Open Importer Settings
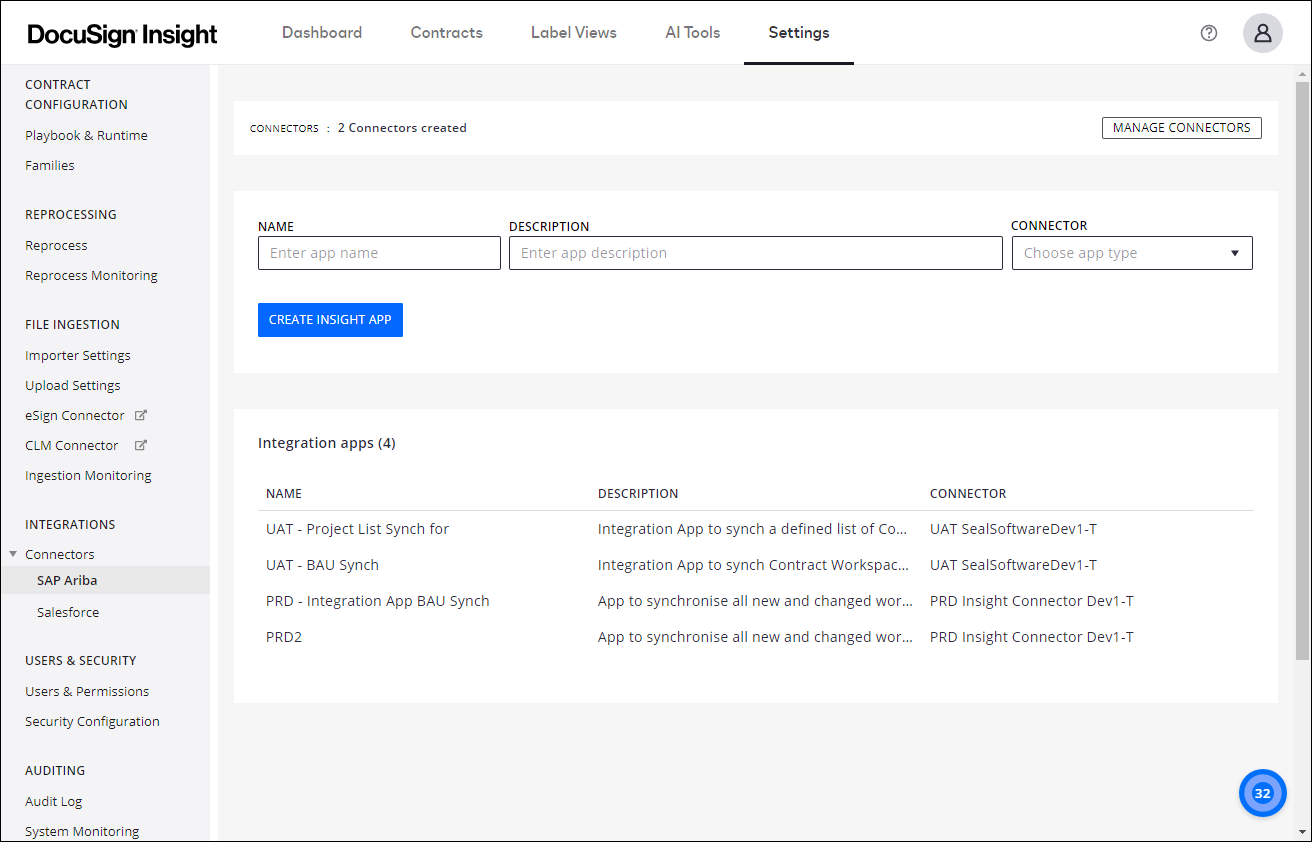 [78, 355]
